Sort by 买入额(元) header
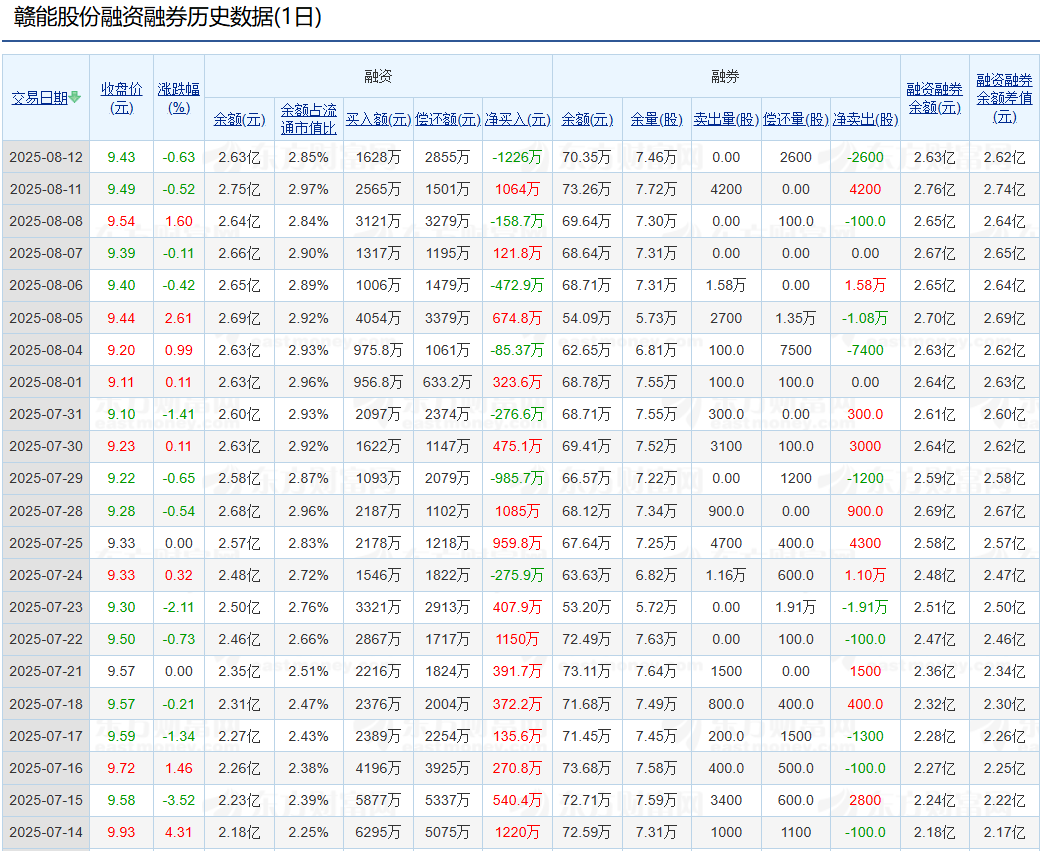 [378, 119]
